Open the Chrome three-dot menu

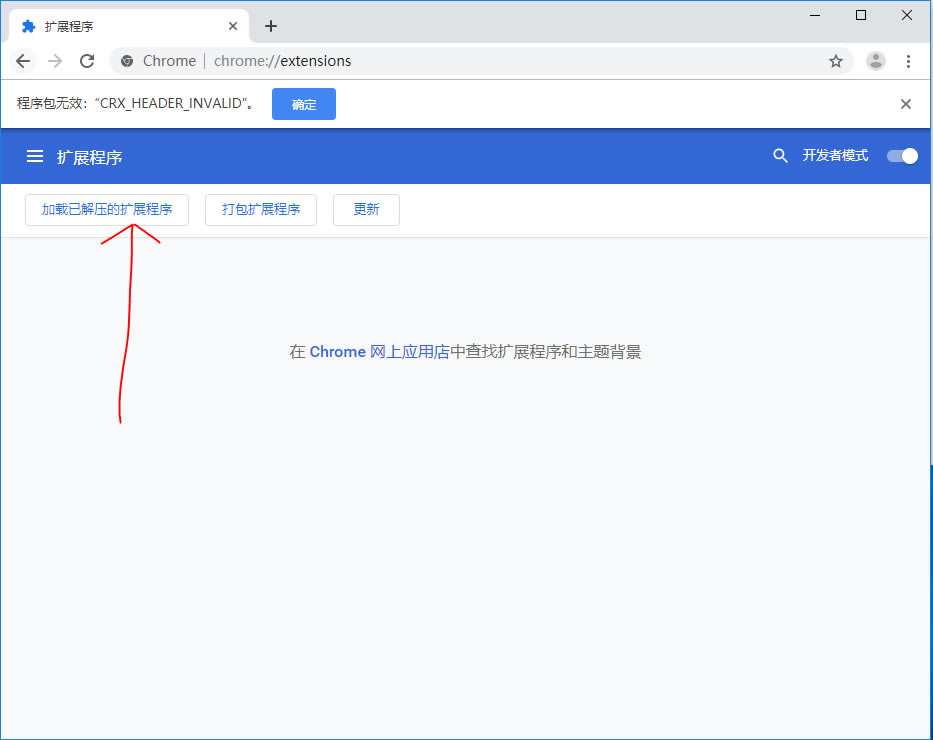[x=909, y=61]
